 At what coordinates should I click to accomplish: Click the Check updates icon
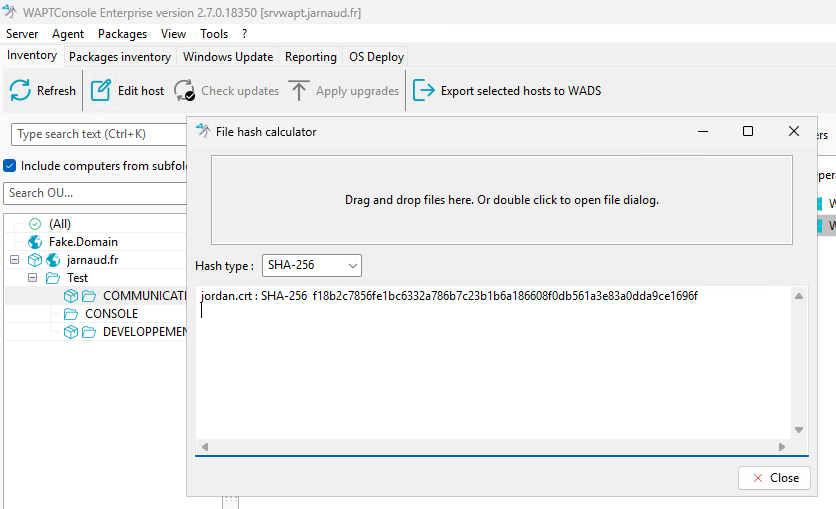click(x=184, y=91)
